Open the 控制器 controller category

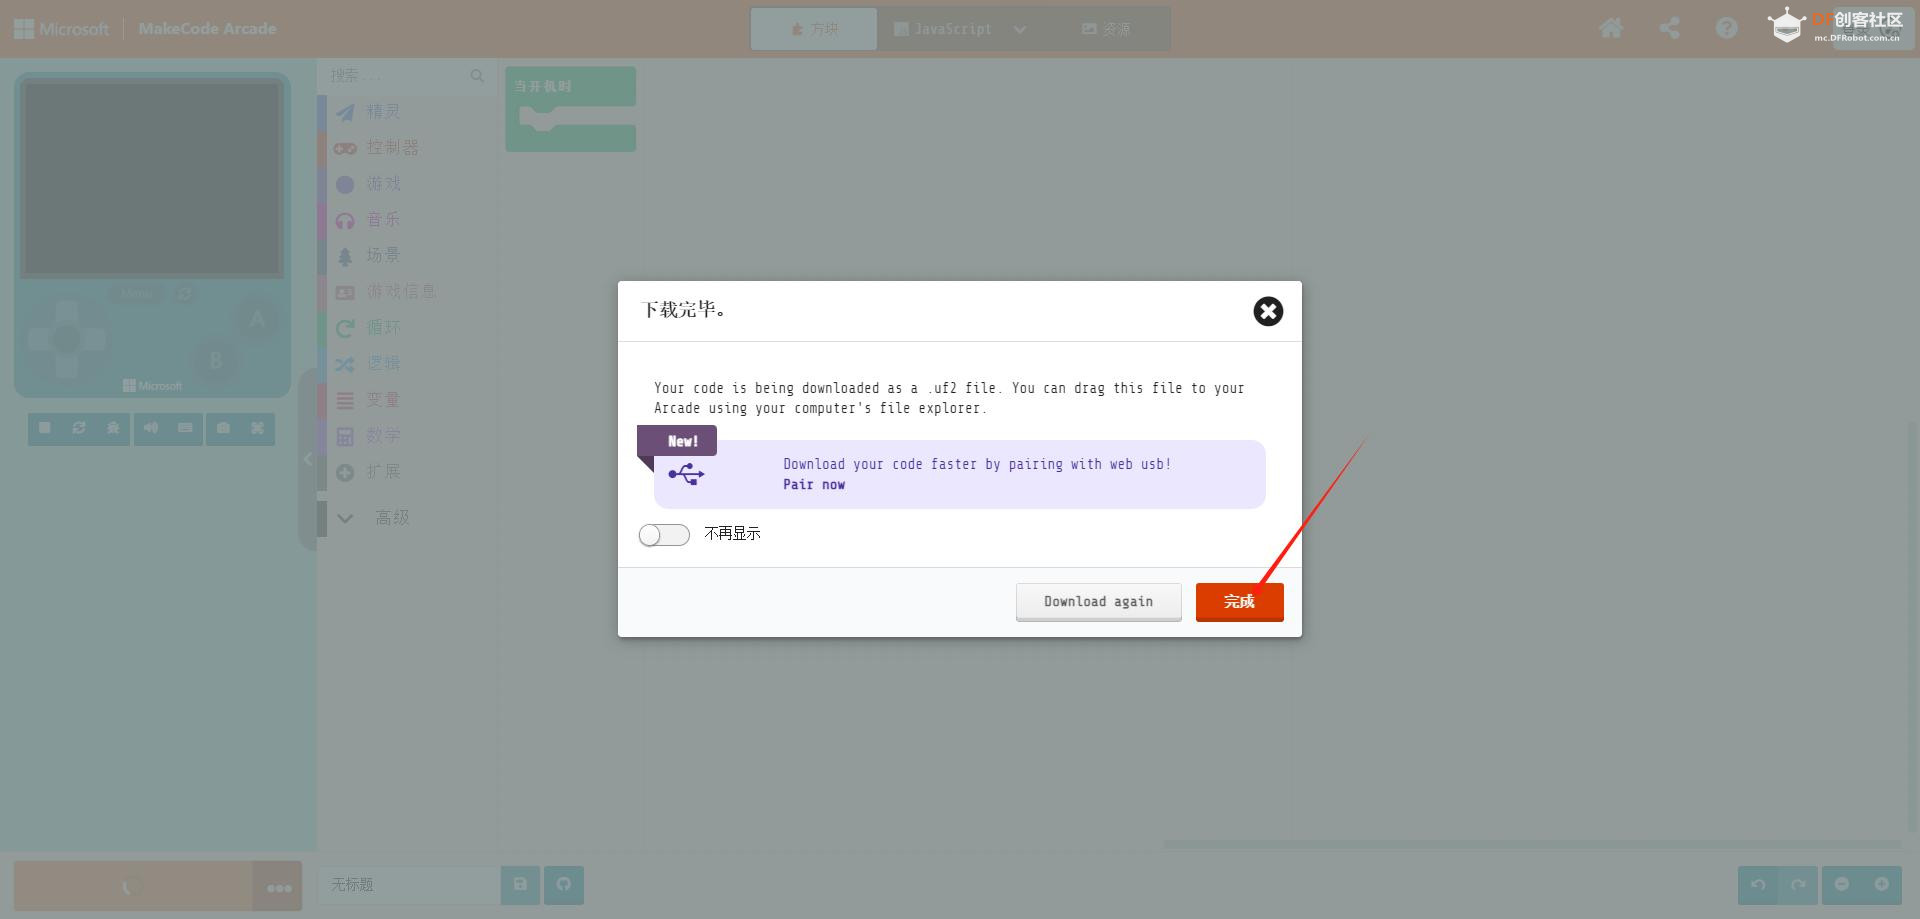[x=406, y=148]
